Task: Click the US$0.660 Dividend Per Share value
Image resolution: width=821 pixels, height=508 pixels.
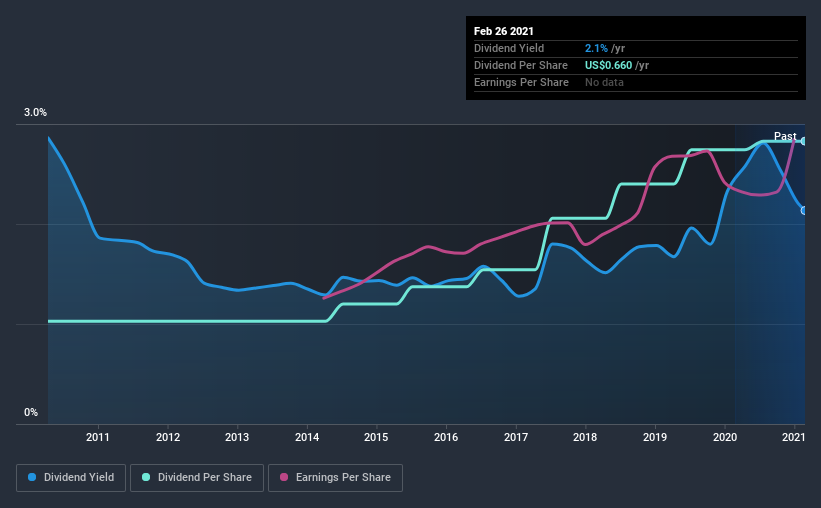Action: [608, 65]
